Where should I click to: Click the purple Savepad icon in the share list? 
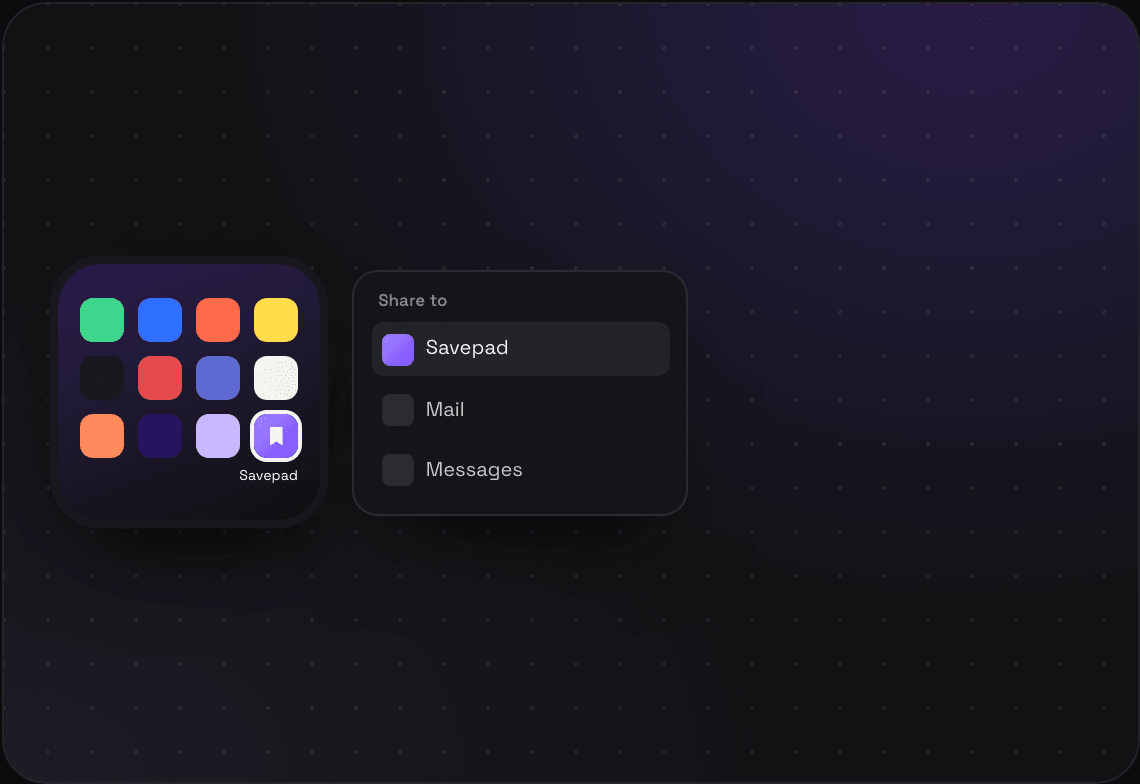point(398,350)
